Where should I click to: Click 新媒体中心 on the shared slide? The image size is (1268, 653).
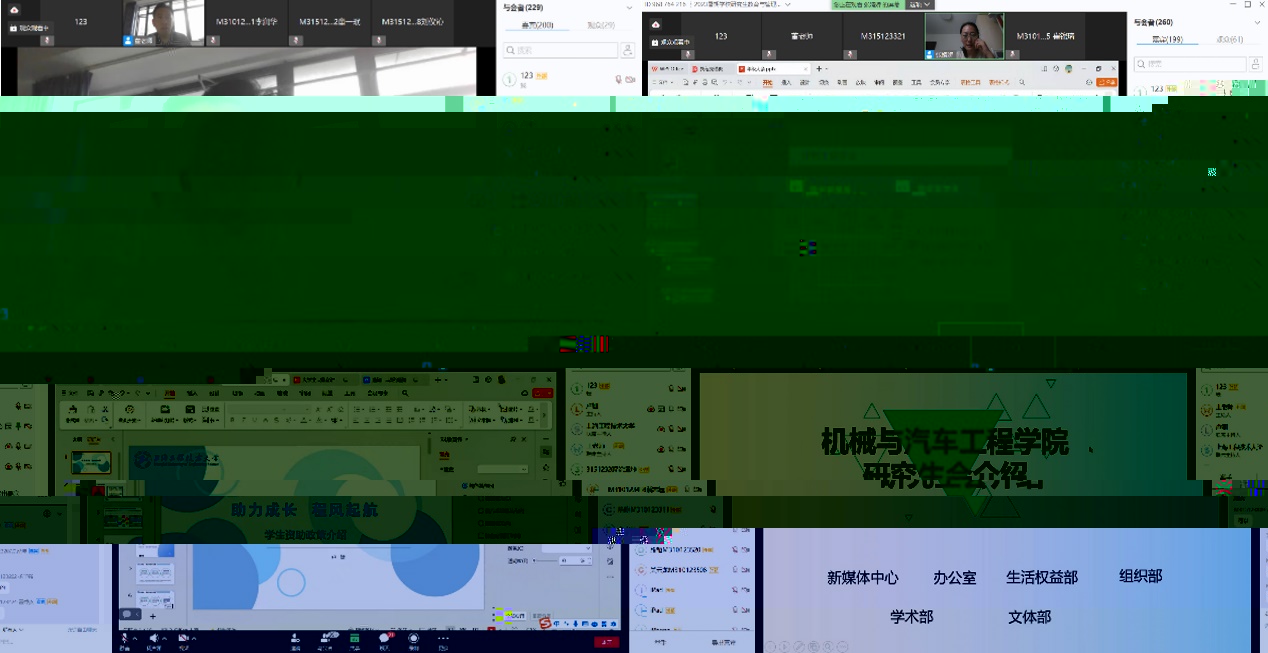[863, 577]
